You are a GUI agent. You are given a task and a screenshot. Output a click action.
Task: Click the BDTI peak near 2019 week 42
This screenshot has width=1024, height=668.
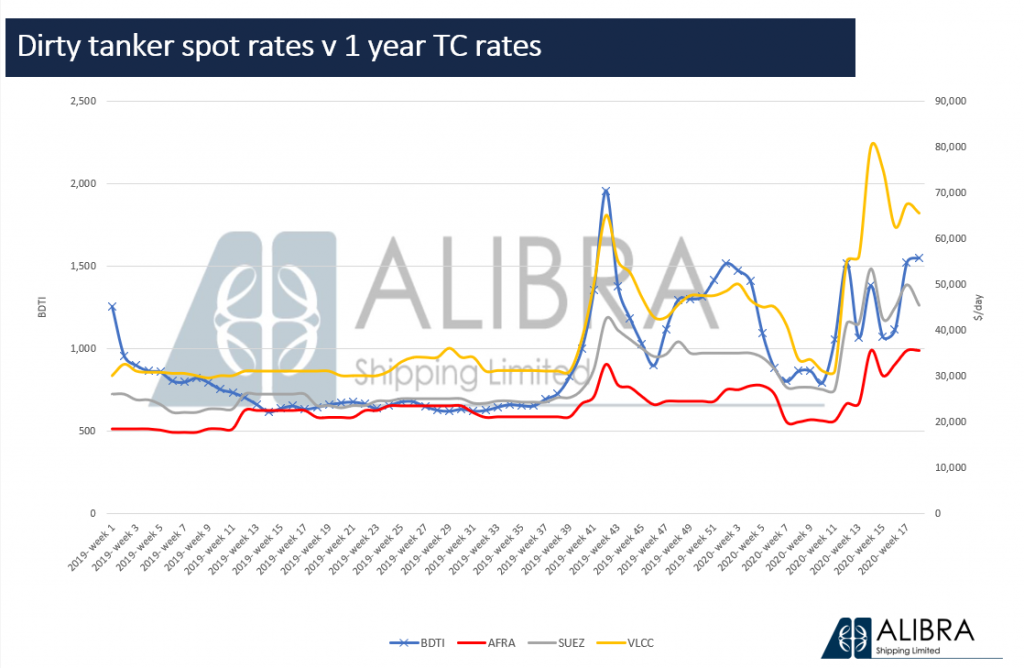coord(606,191)
